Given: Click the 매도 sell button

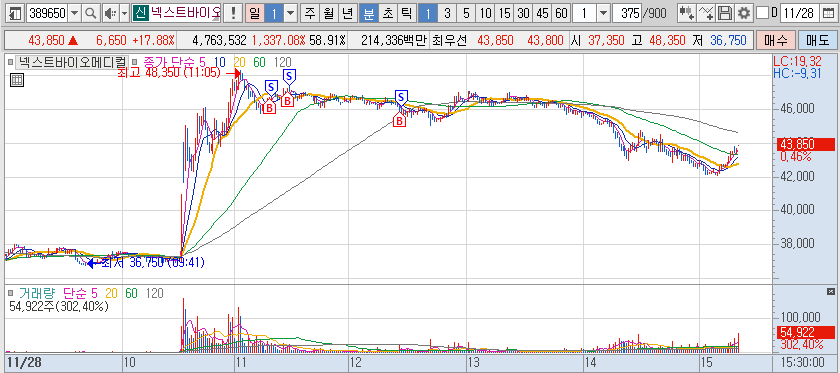Looking at the screenshot, I should pyautogui.click(x=818, y=40).
